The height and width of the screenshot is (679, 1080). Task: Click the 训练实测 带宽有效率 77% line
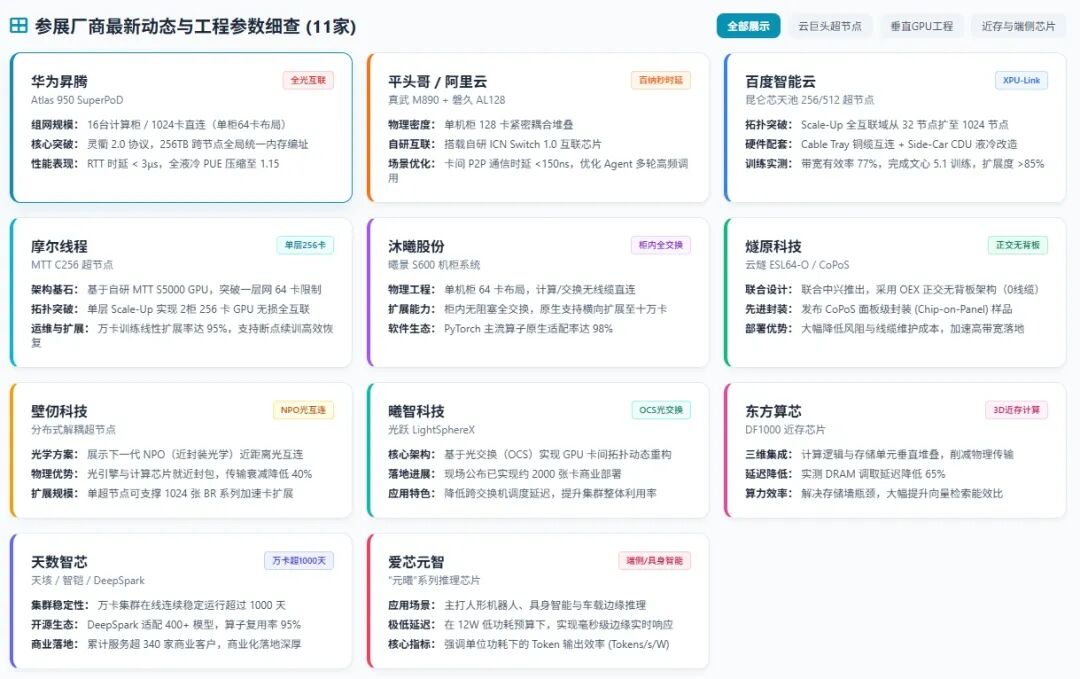click(x=894, y=163)
